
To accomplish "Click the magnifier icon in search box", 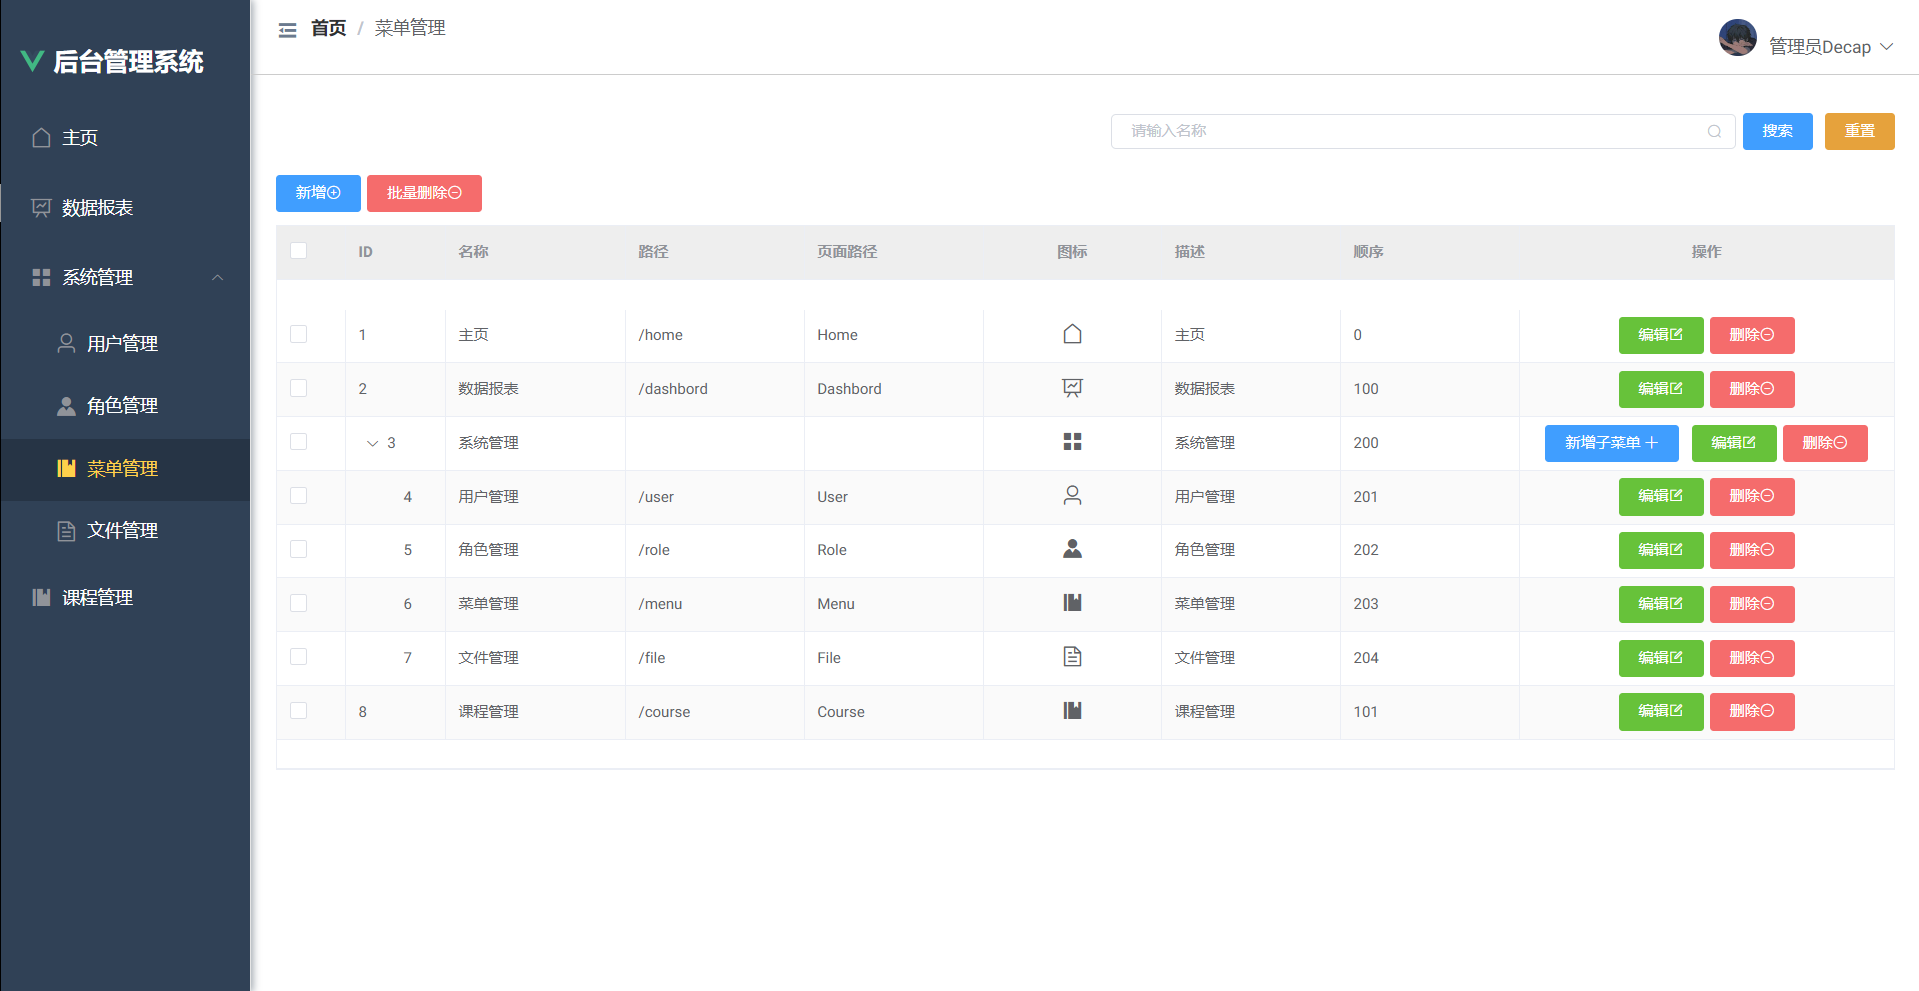I will pyautogui.click(x=1713, y=131).
